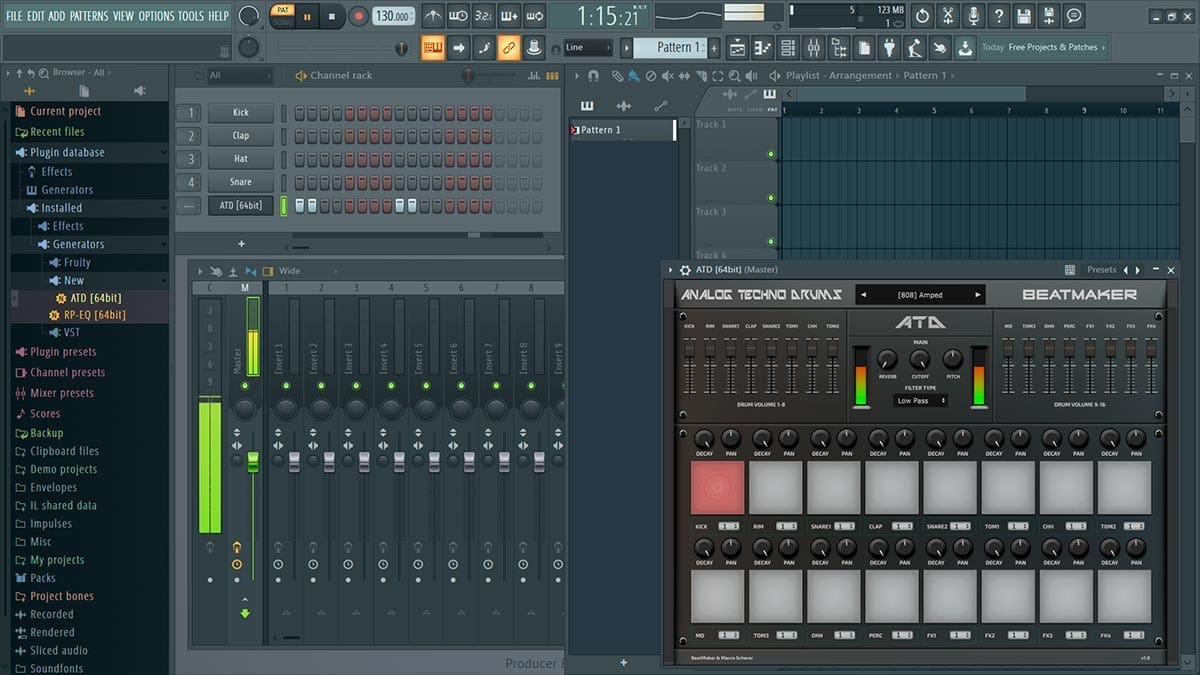Image resolution: width=1200 pixels, height=675 pixels.
Task: Click the ATD KICK drum volume slider
Action: coord(689,351)
